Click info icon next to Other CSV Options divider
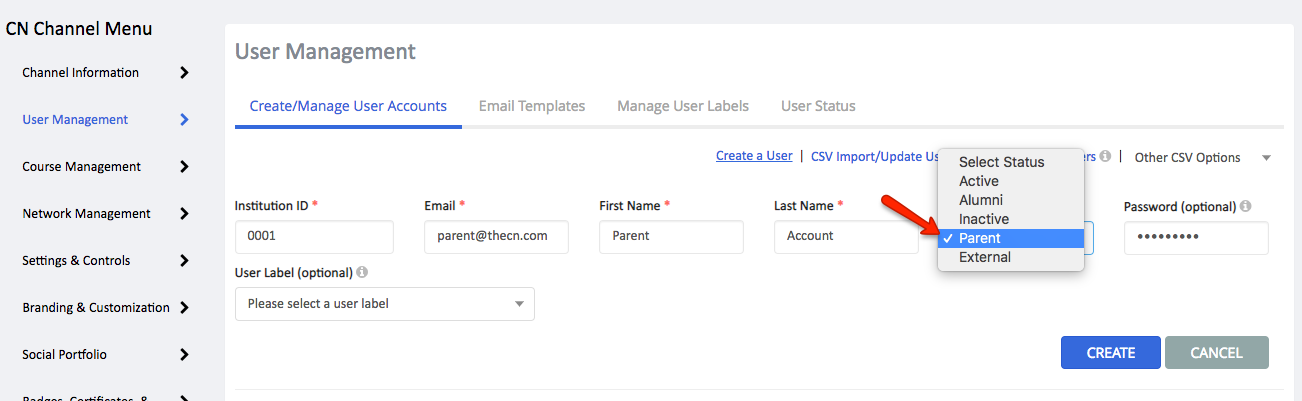 pyautogui.click(x=1105, y=156)
